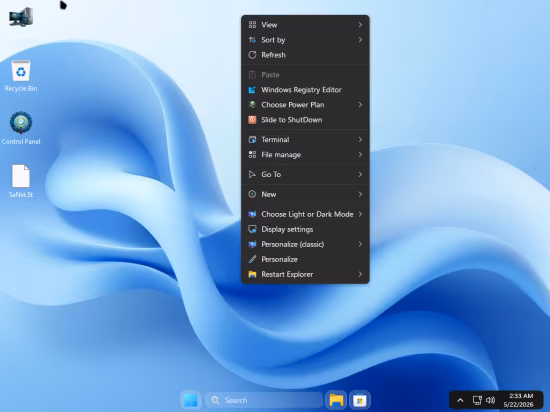
Task: Expand the Light or Dark Mode submenu arrow
Action: click(360, 214)
